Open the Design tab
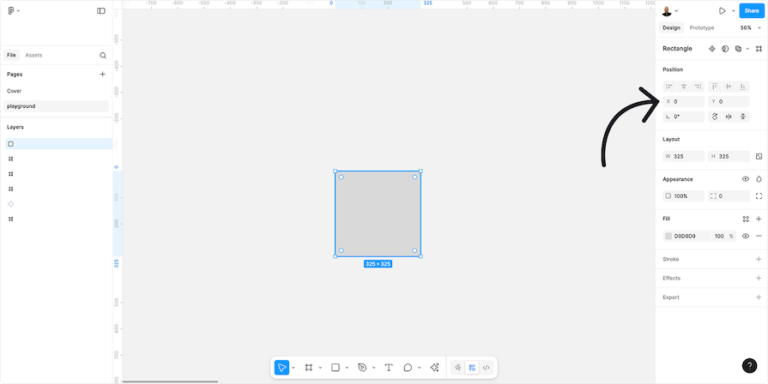The image size is (768, 384). click(x=671, y=28)
